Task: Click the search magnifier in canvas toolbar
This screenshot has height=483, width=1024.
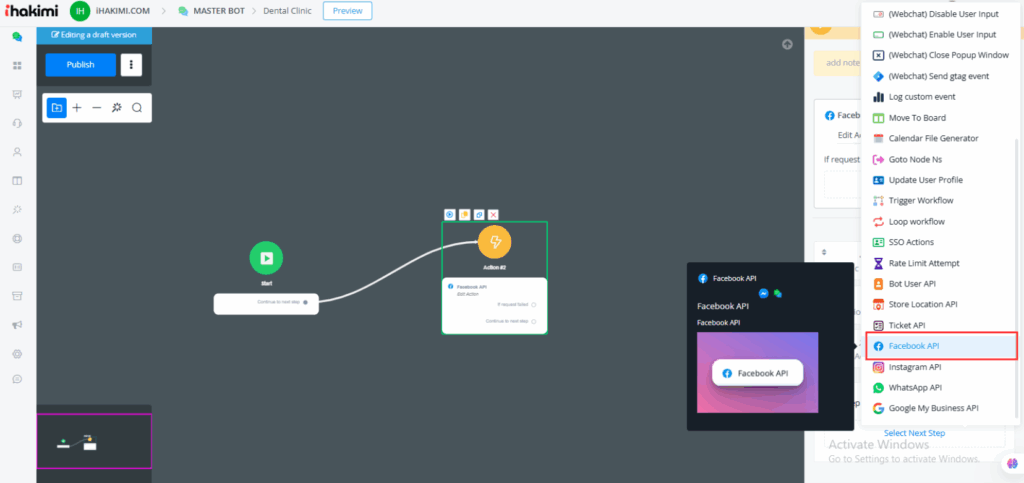Action: pos(137,108)
